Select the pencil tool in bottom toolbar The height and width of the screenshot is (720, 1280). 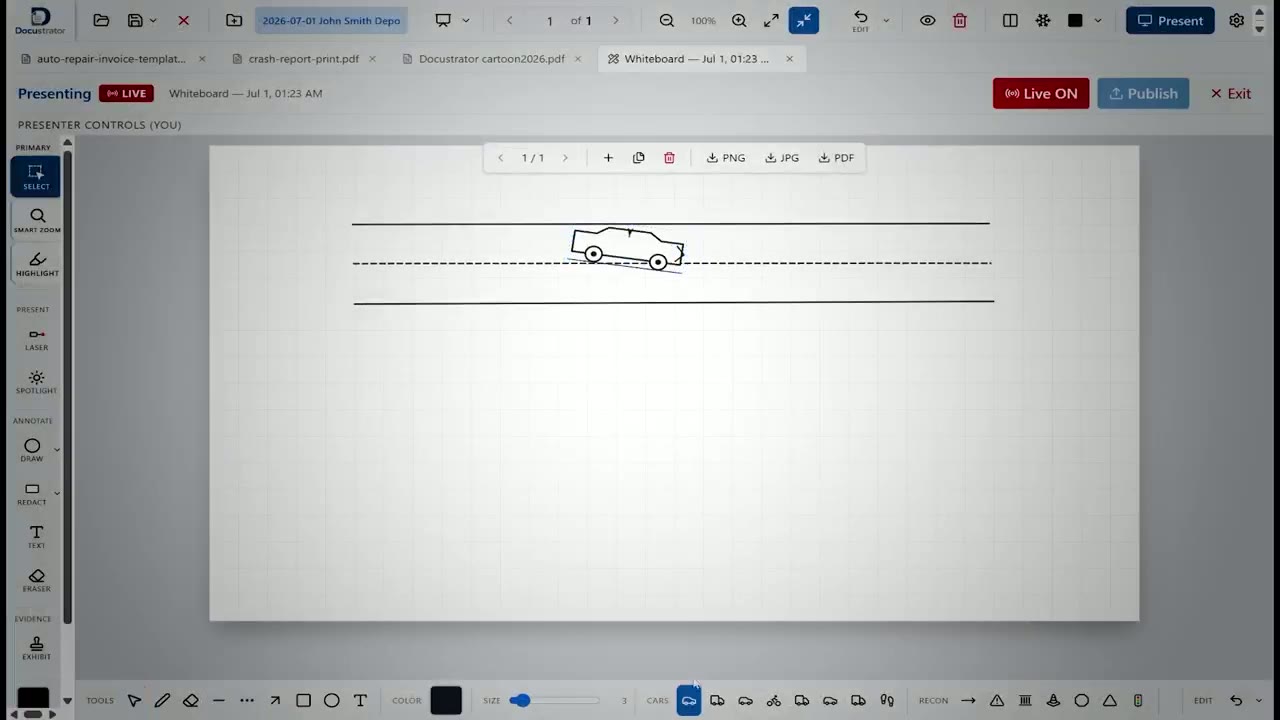(x=162, y=701)
